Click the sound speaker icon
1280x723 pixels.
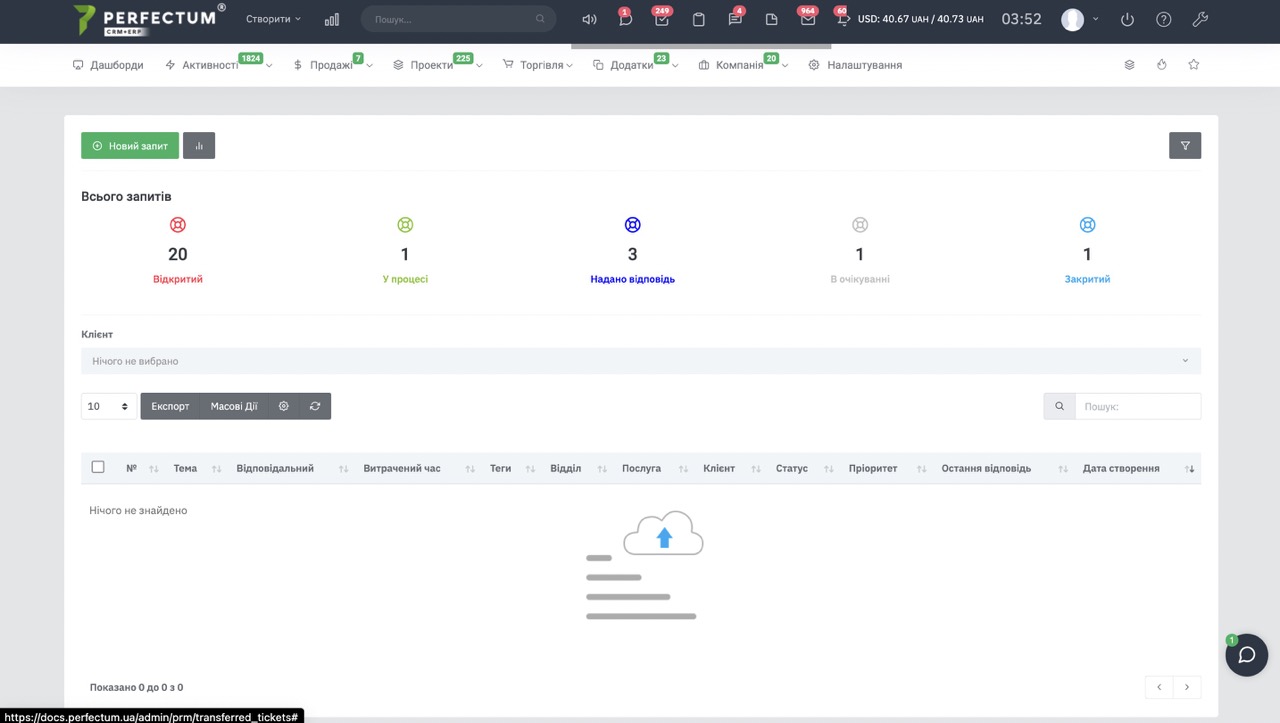tap(589, 20)
